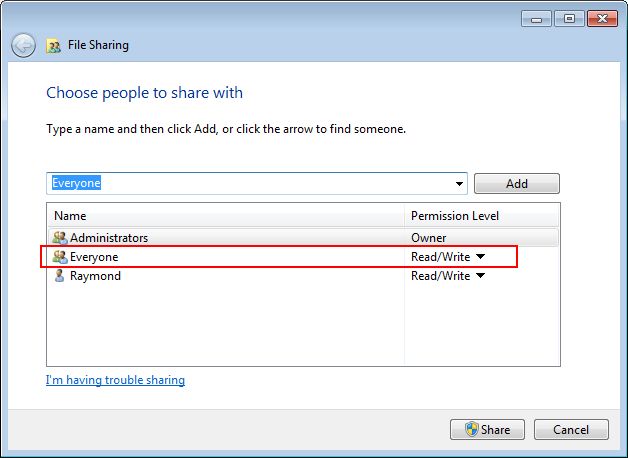This screenshot has width=628, height=458.
Task: Open the I'm having trouble sharing link
Action: (x=115, y=380)
